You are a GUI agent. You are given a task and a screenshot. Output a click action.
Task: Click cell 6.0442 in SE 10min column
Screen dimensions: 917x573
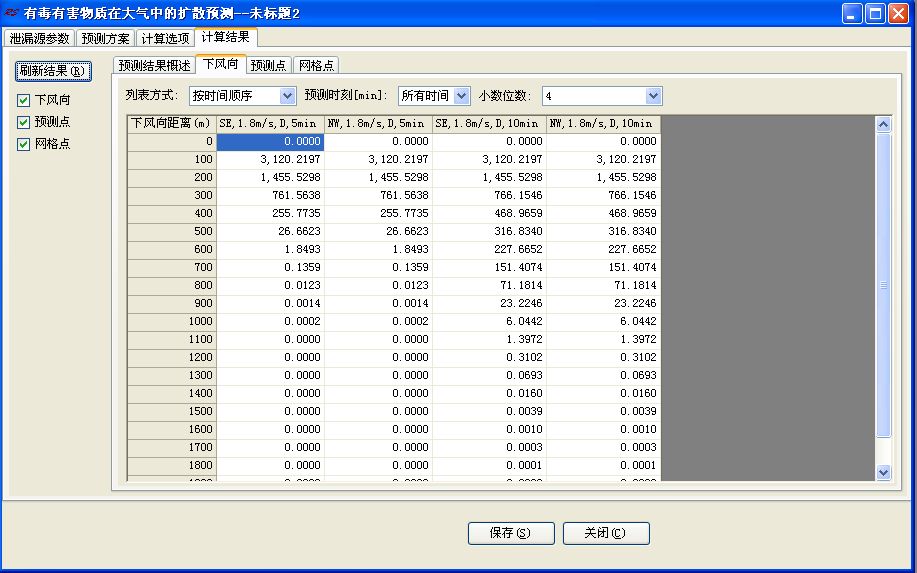[x=489, y=322]
